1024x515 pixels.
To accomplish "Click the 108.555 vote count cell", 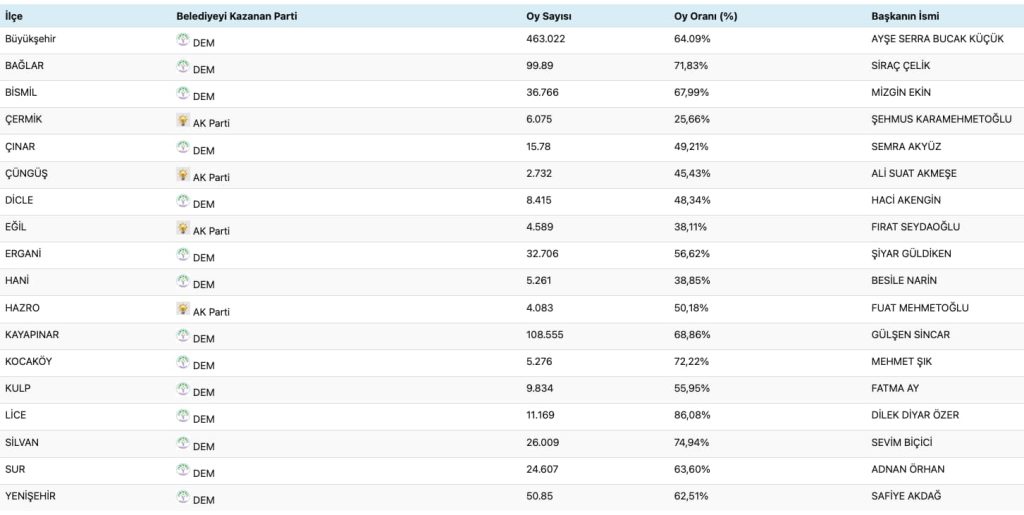I will click(545, 335).
